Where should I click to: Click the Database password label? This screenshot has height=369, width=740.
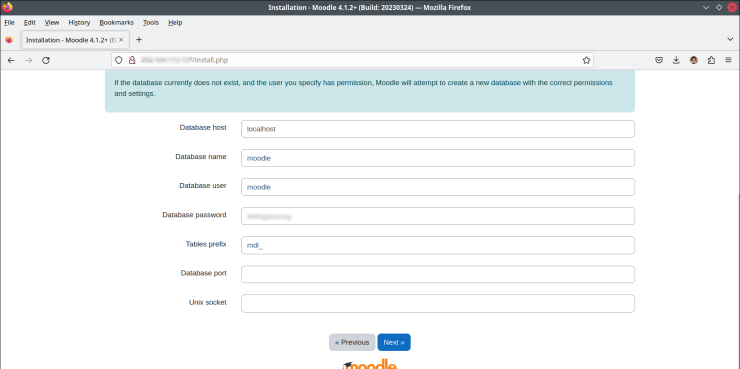coord(194,215)
